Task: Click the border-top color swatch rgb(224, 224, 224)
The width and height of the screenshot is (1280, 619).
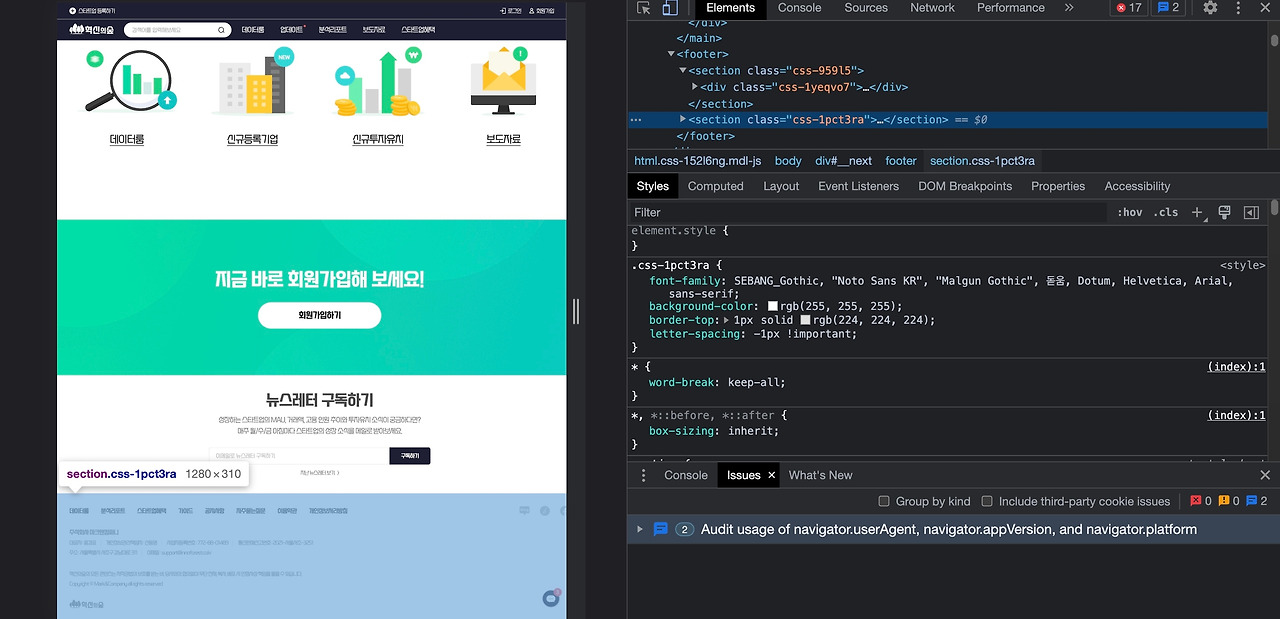Action: click(x=805, y=320)
